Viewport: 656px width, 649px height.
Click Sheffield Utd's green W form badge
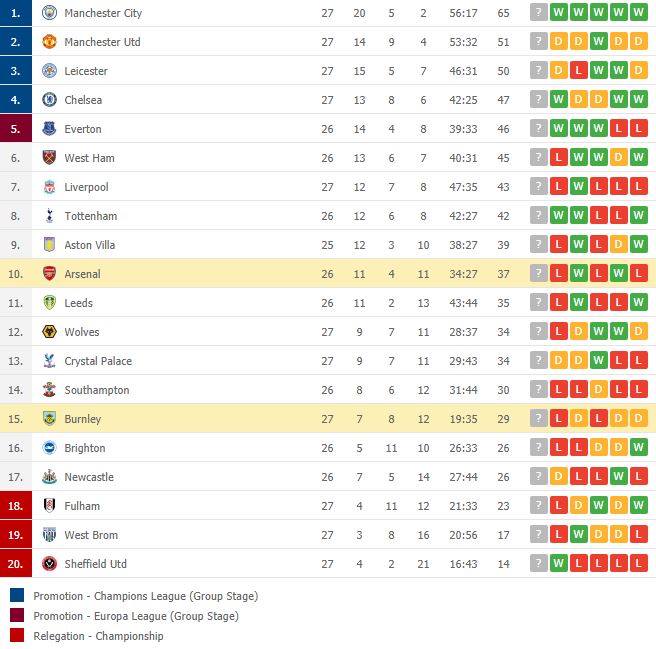(559, 563)
